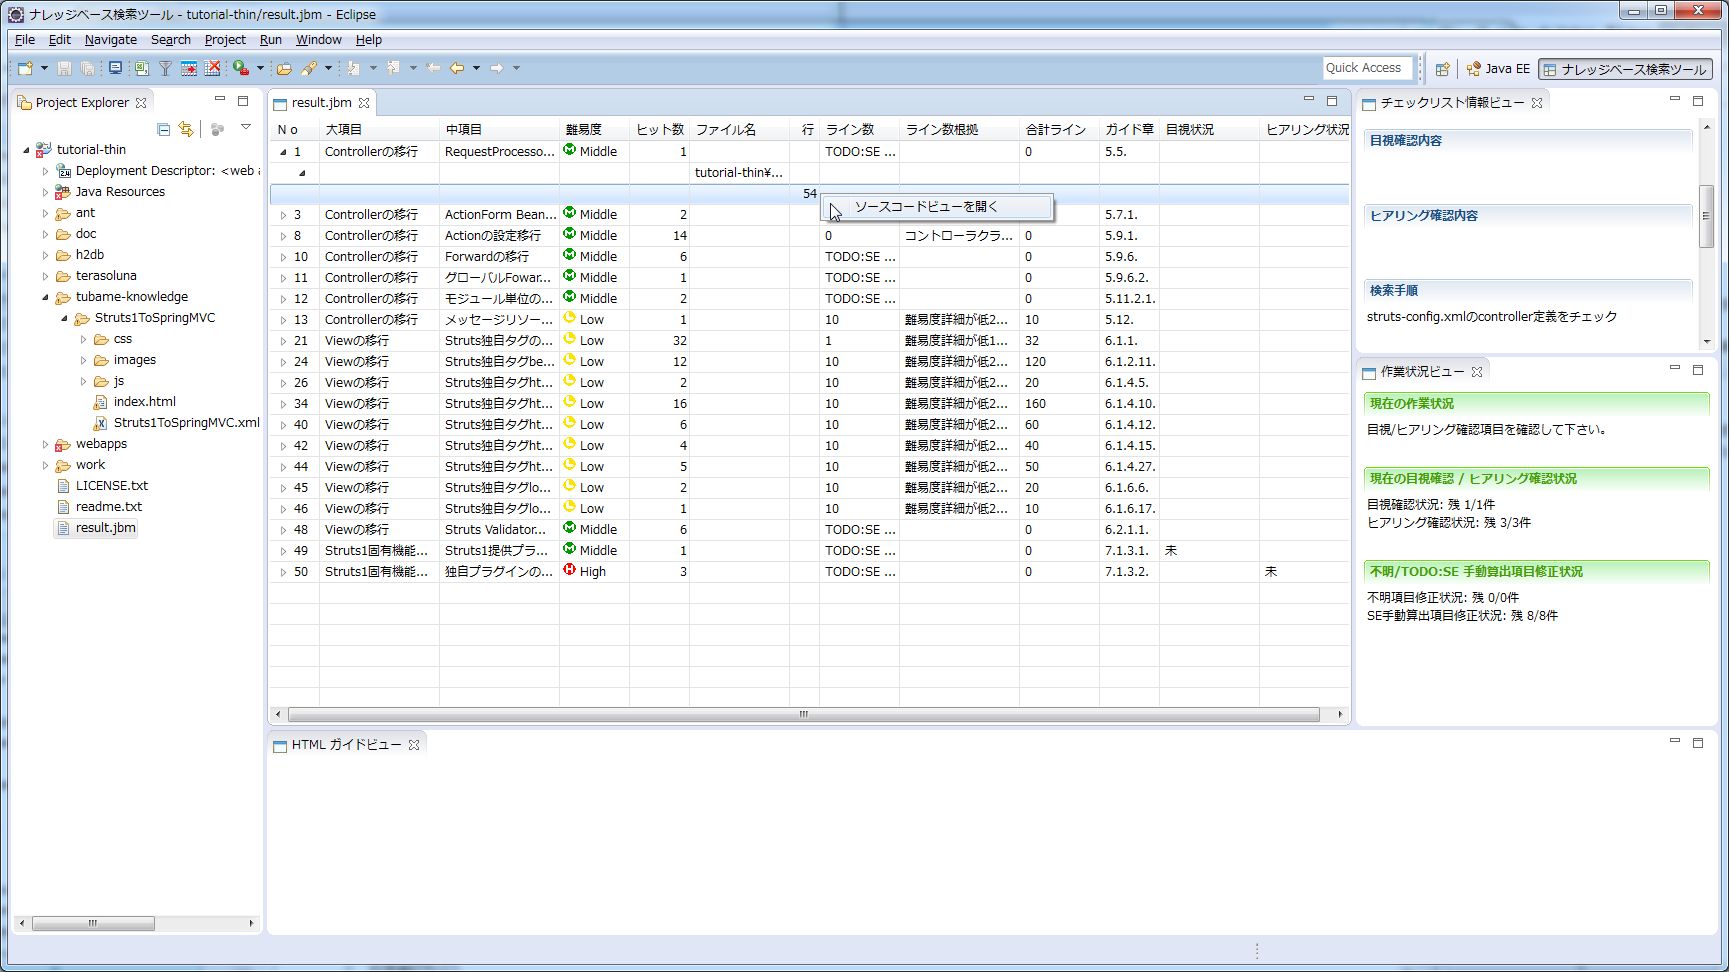Click the Open Perspective icon
This screenshot has width=1729, height=972.
[1442, 69]
